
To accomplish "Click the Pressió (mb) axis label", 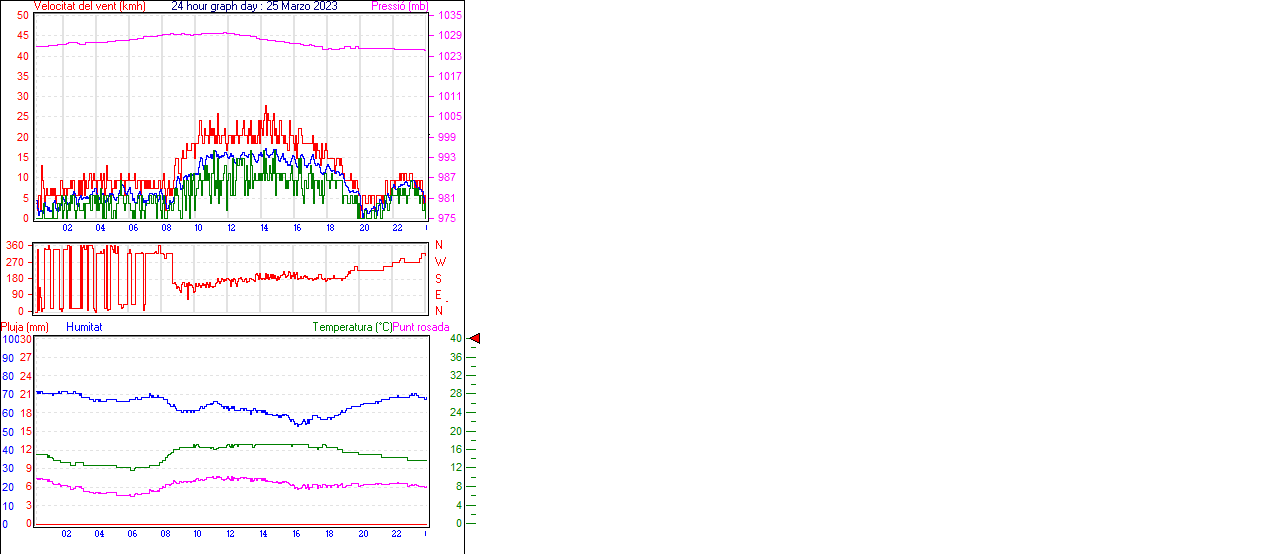I will pyautogui.click(x=400, y=6).
